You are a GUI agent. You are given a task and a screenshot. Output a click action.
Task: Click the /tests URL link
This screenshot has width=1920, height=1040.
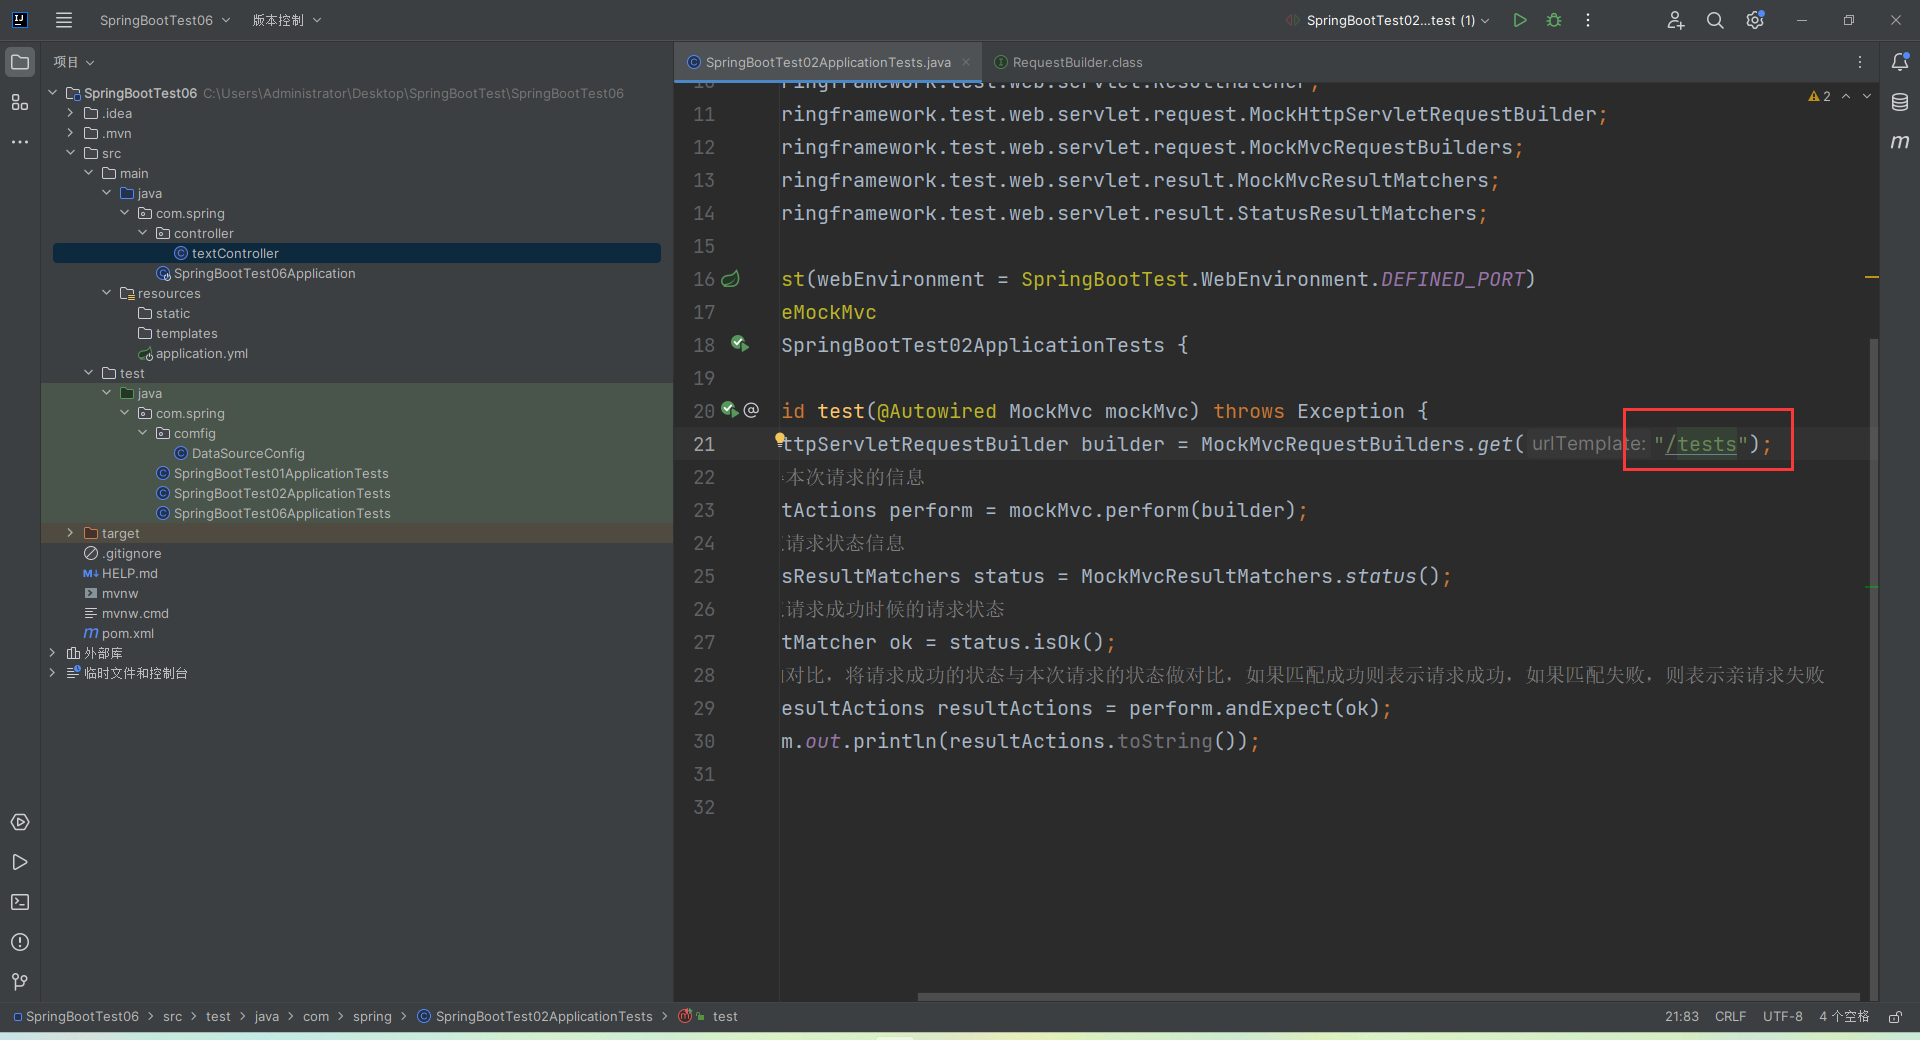click(x=1700, y=444)
